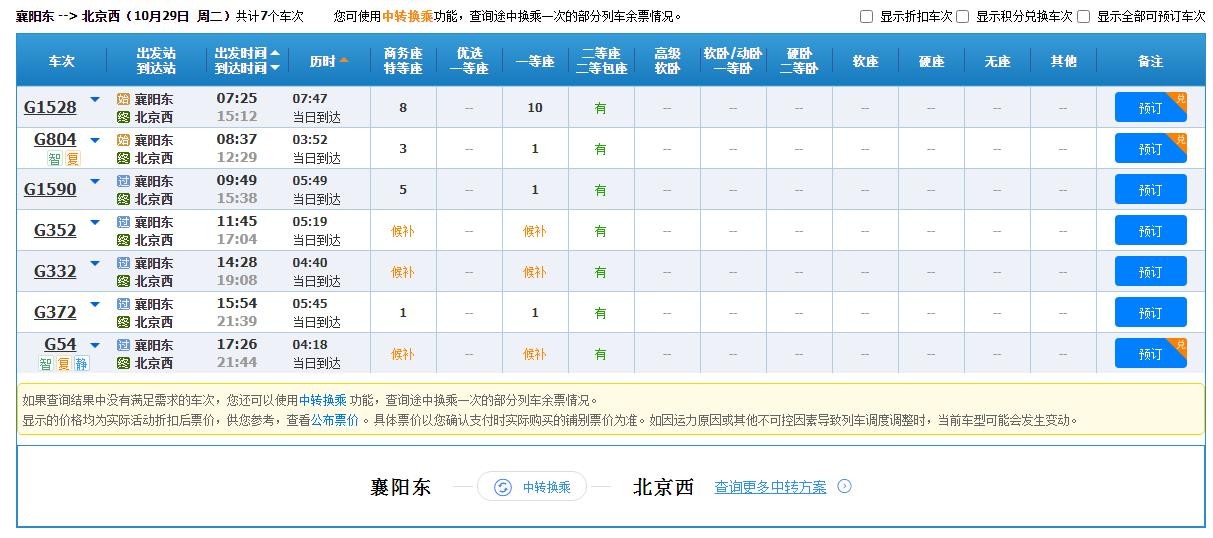Tick the 显示积分兑换车次 checkbox

[x=962, y=17]
